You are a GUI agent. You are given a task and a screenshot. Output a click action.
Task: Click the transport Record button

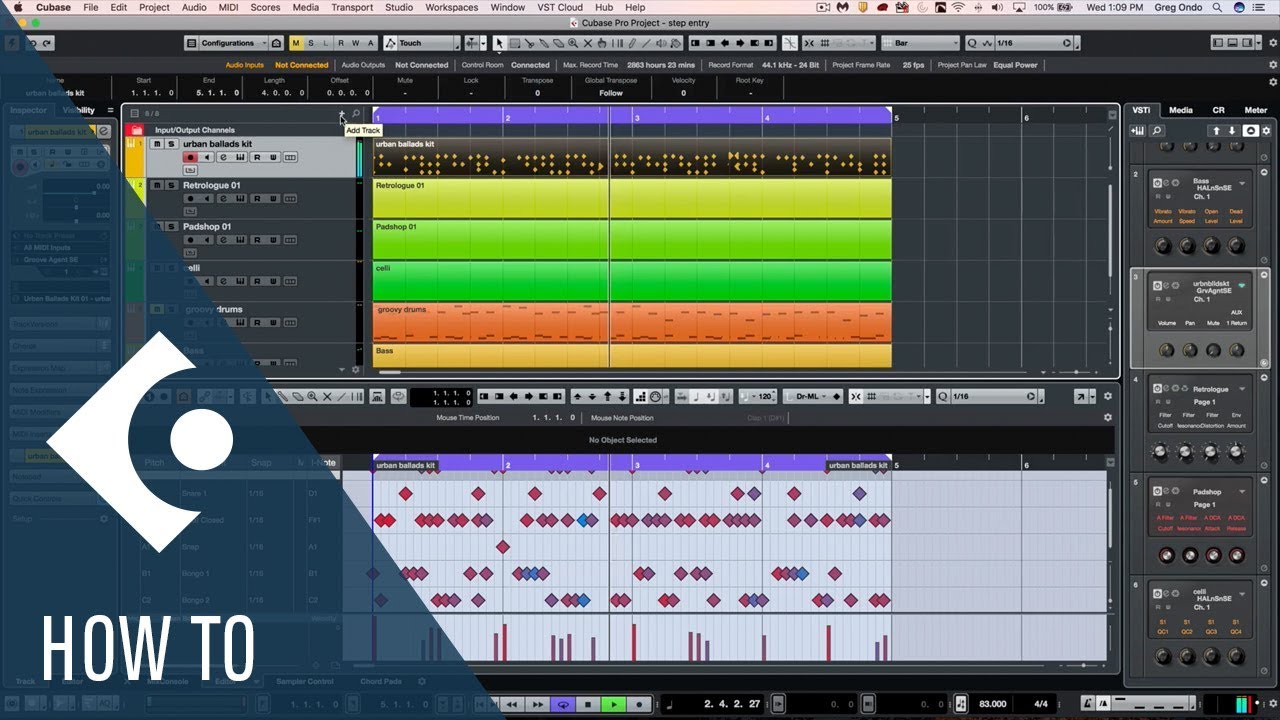tap(639, 705)
